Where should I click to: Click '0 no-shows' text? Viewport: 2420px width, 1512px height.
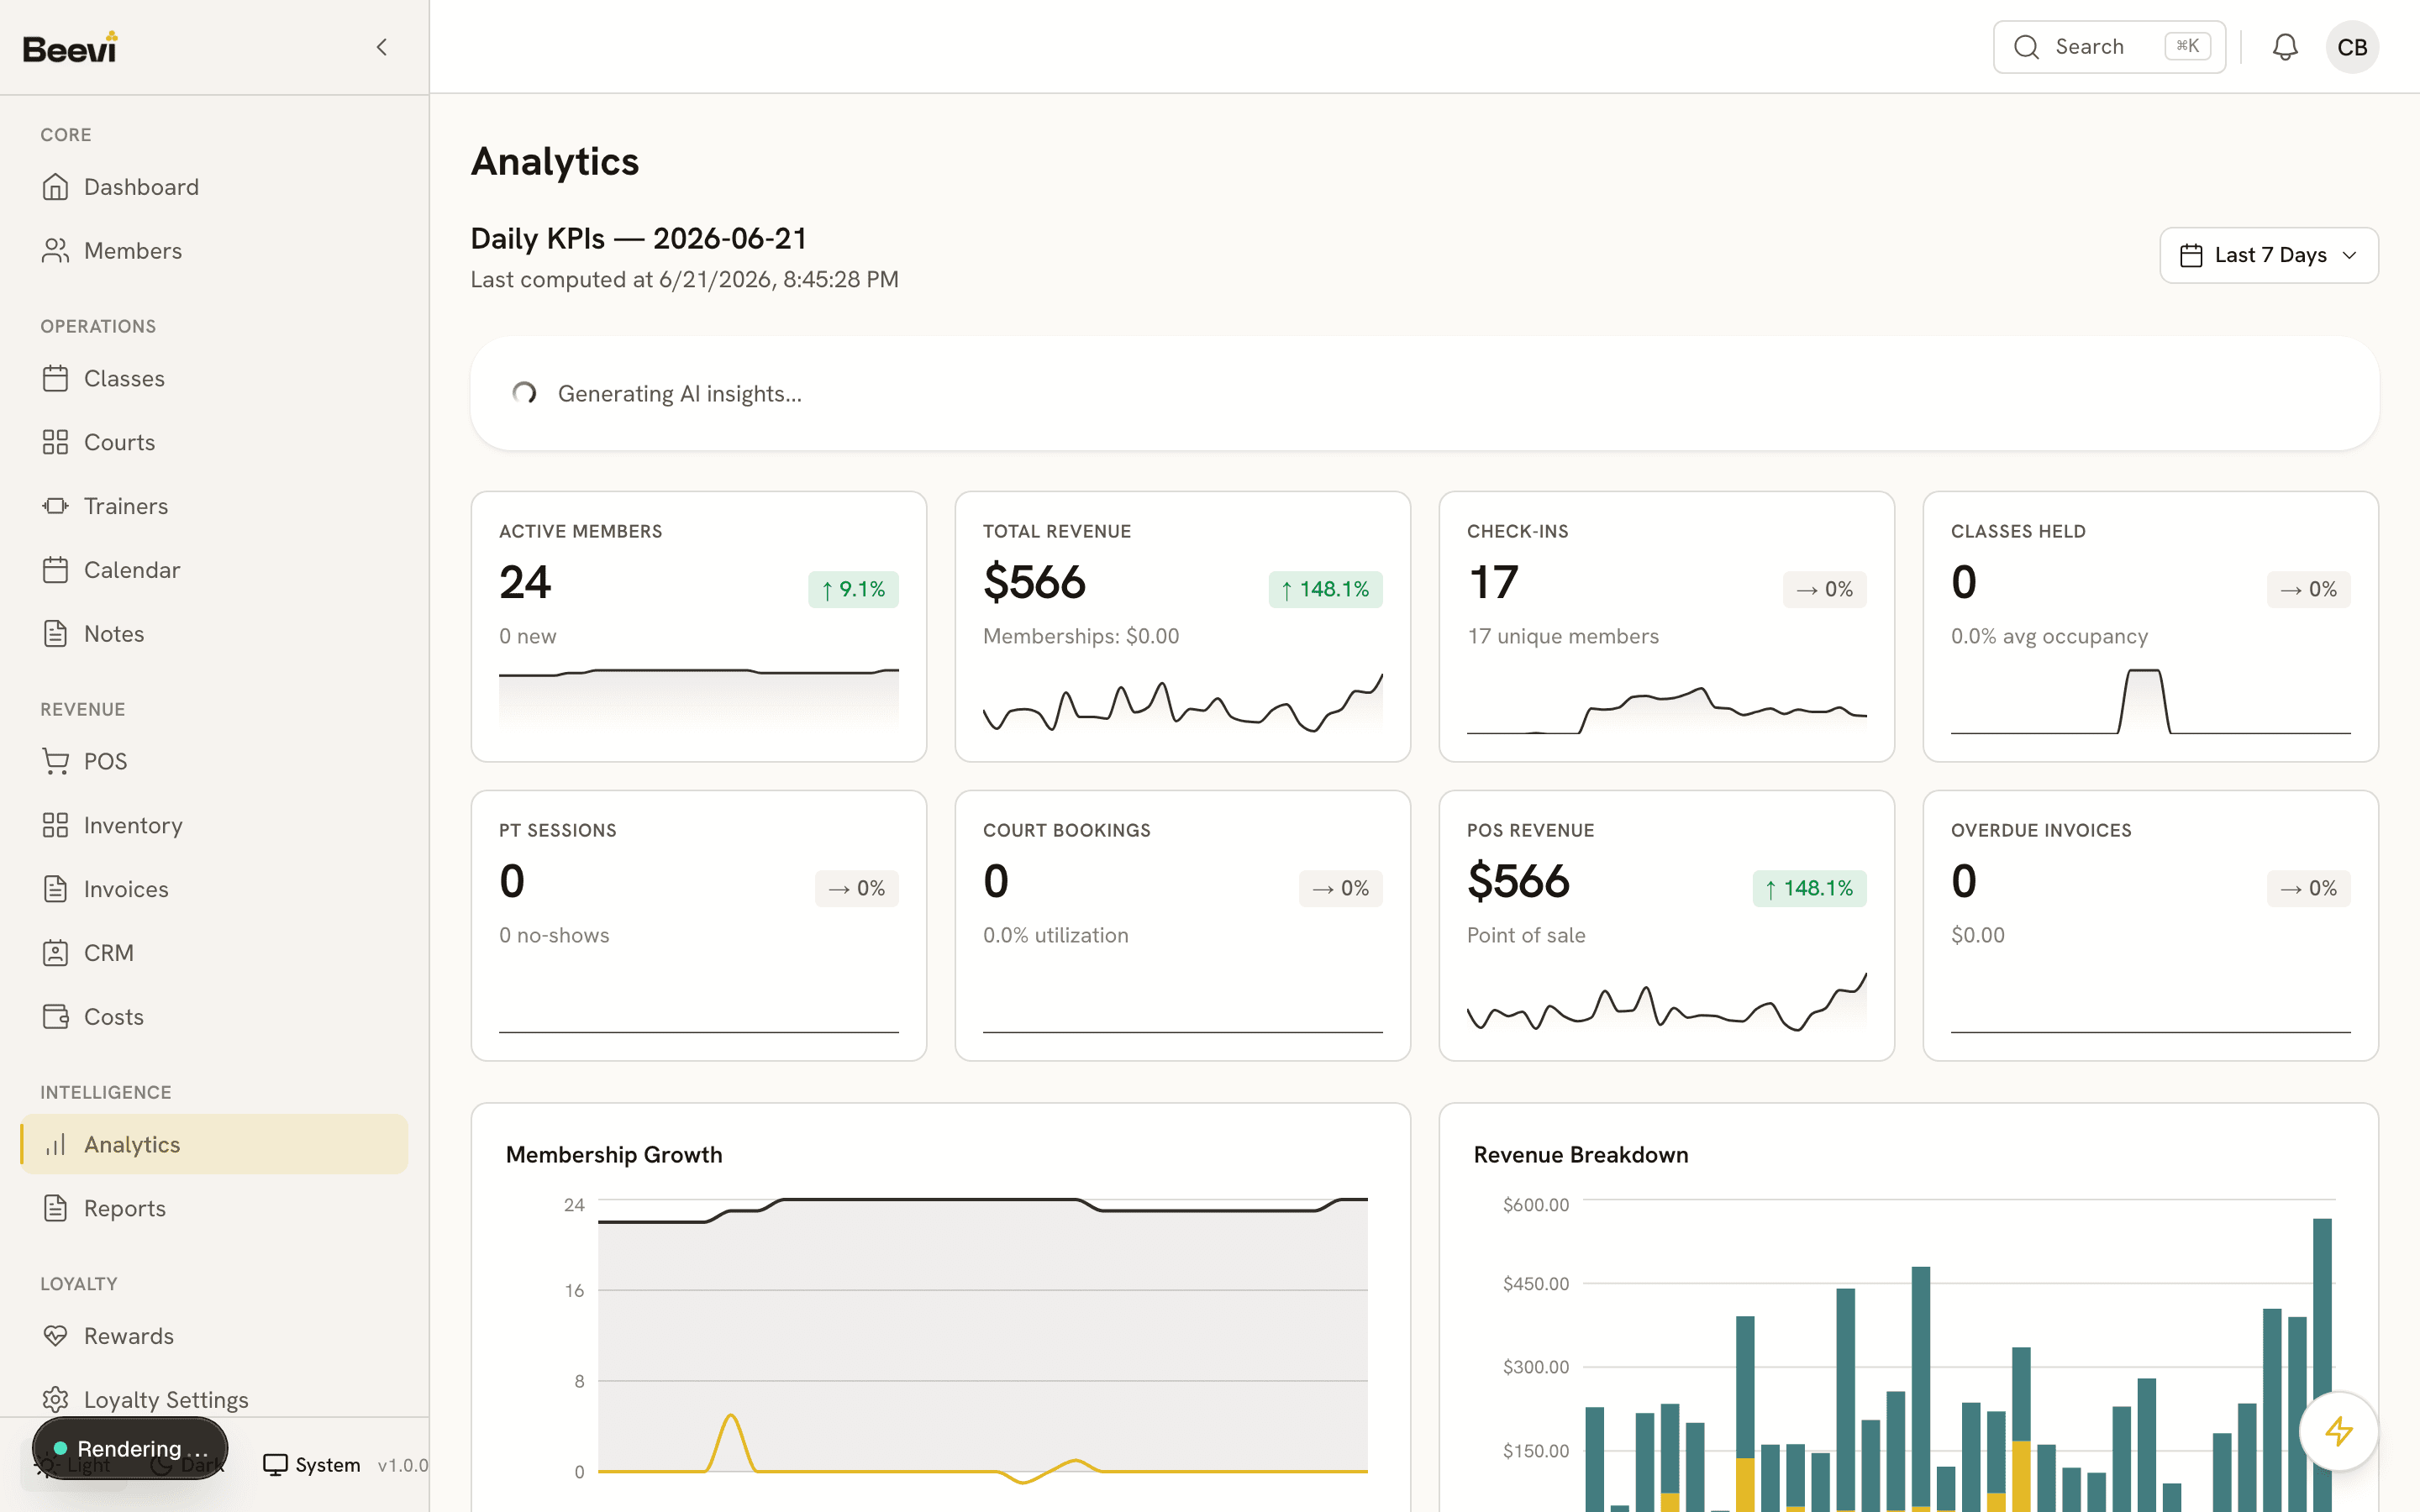(x=554, y=935)
